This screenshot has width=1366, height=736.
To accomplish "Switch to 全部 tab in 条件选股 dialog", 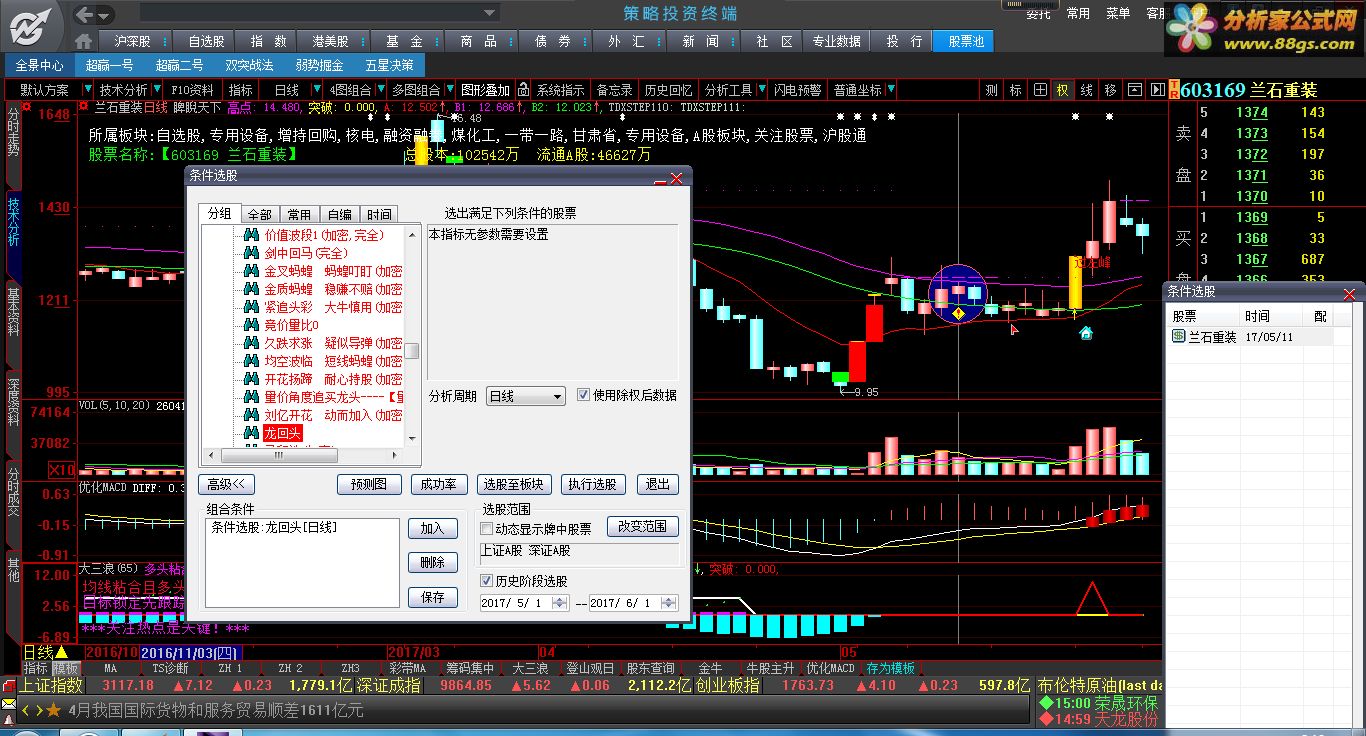I will (x=260, y=214).
